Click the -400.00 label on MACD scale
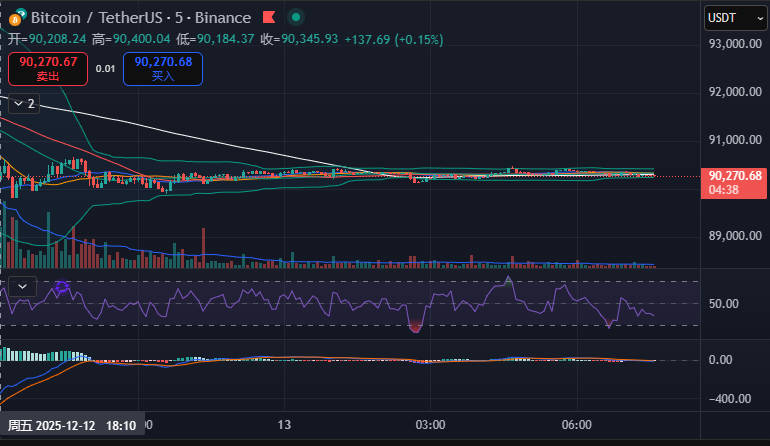The image size is (770, 446). [727, 398]
